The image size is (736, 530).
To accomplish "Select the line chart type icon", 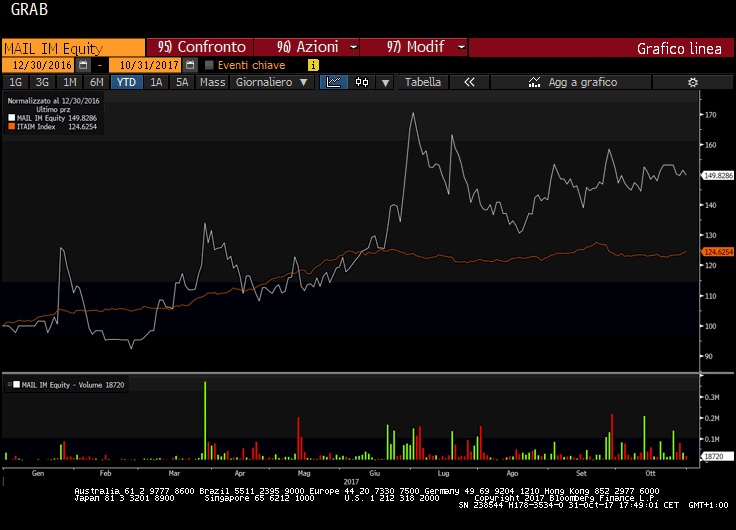I will click(334, 82).
